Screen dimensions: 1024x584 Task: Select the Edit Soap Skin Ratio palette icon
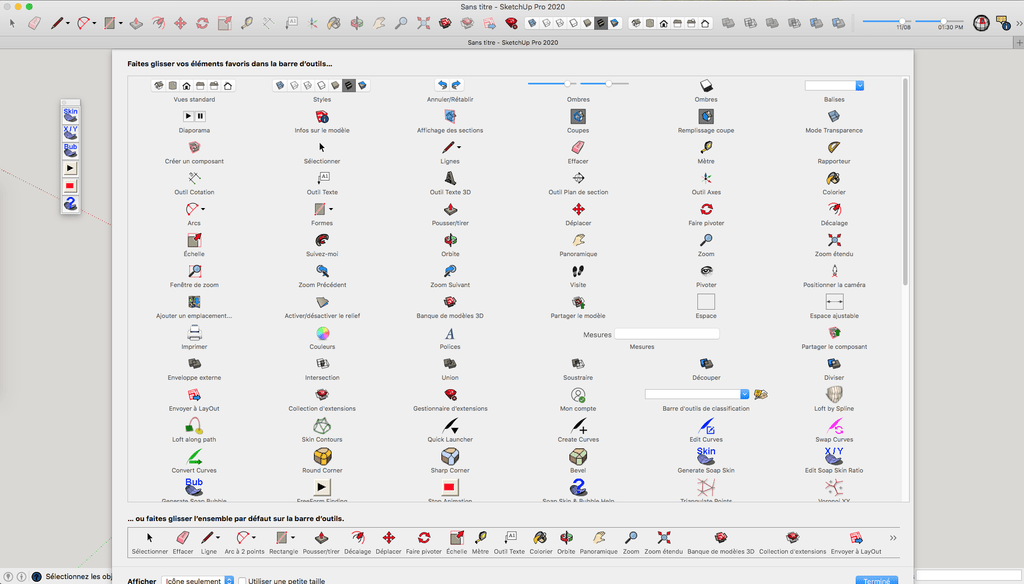tap(834, 456)
